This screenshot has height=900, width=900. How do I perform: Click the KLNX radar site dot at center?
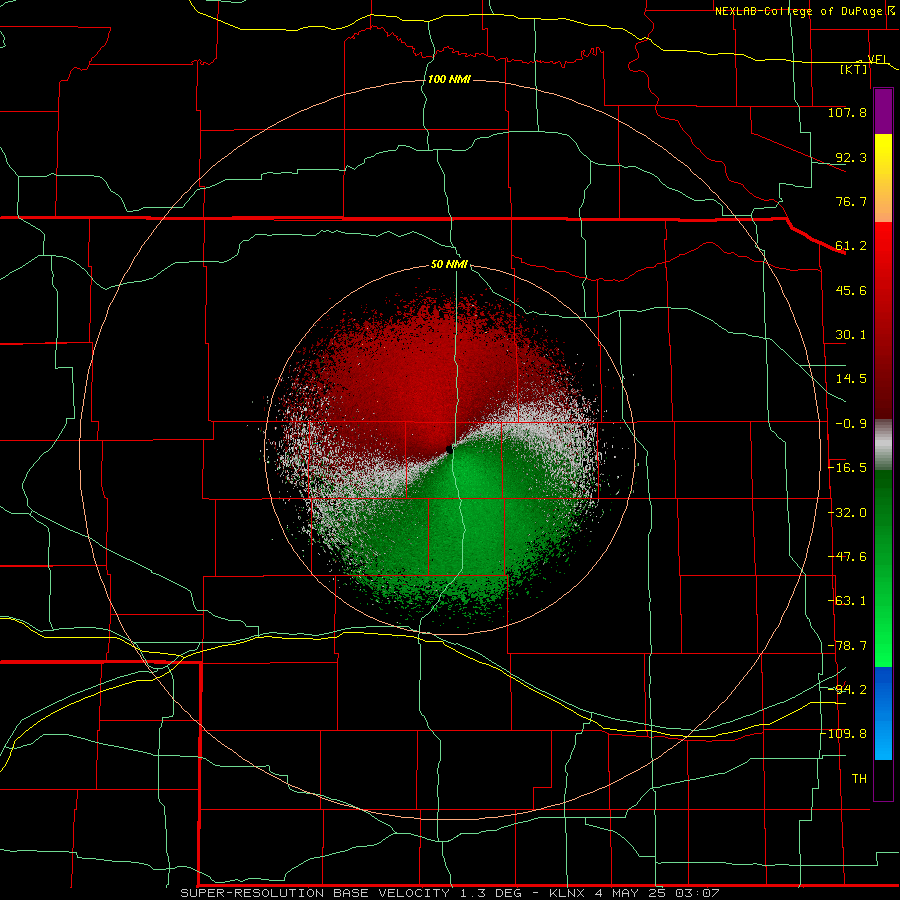[x=449, y=449]
